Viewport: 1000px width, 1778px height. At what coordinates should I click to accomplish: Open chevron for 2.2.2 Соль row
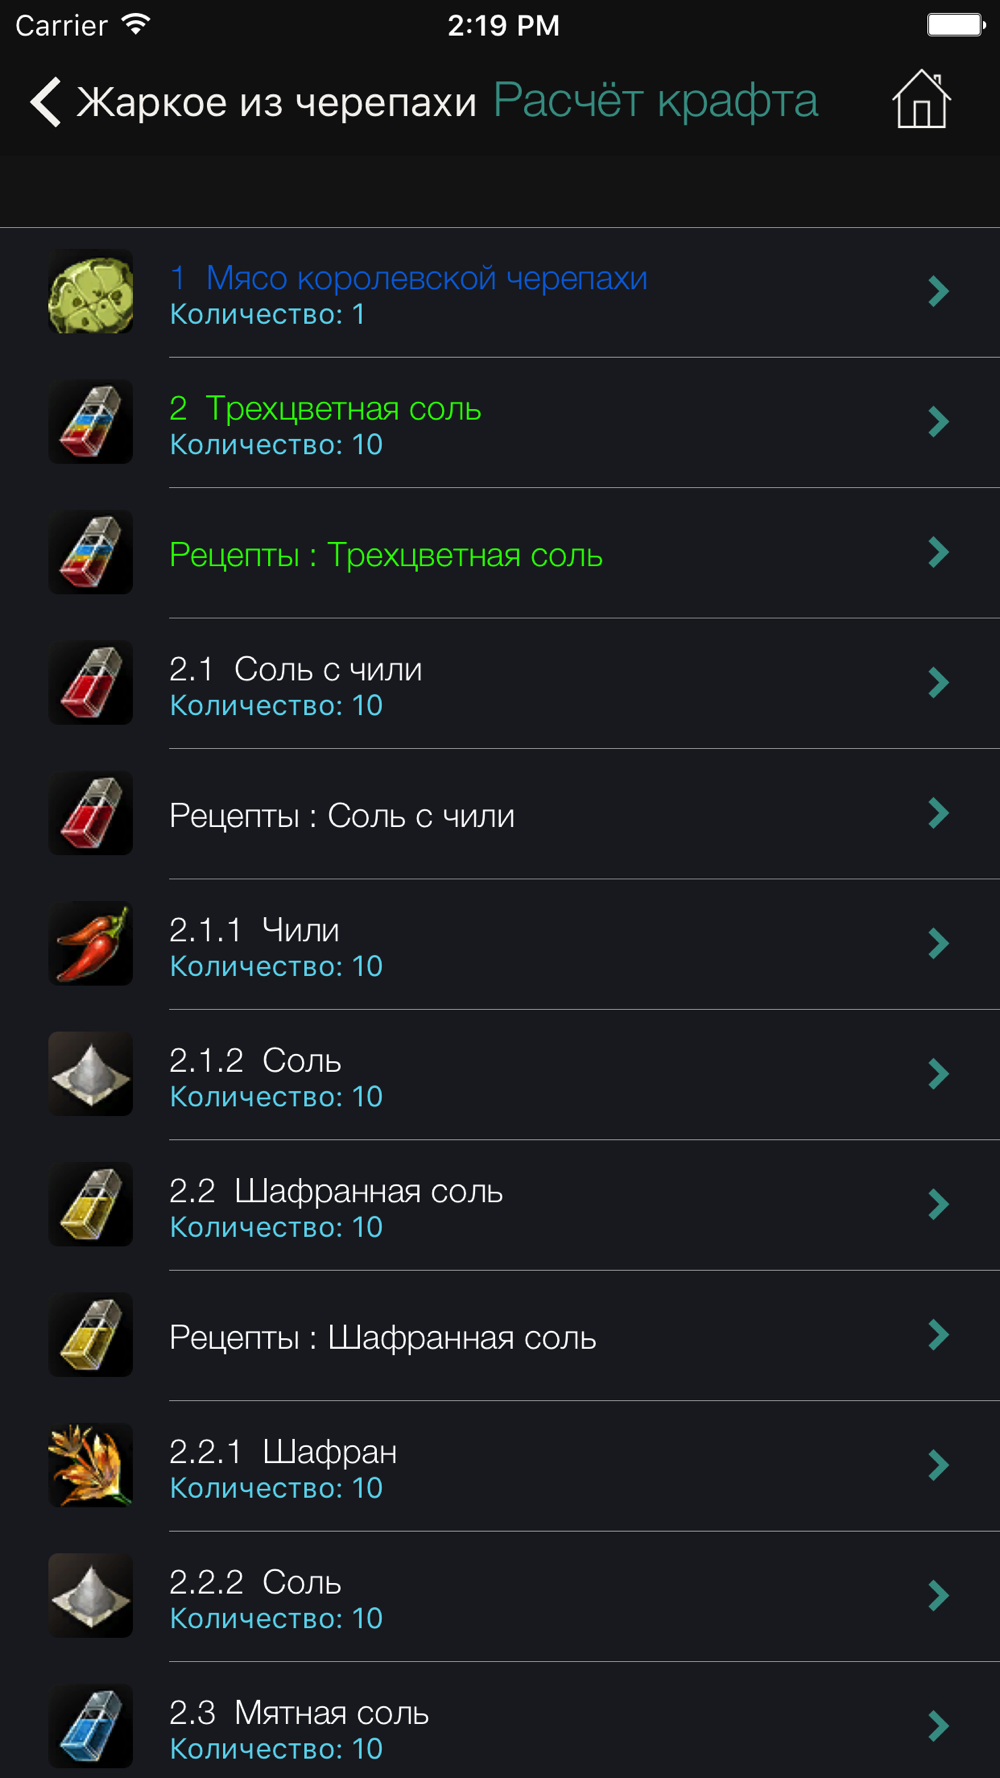pos(938,1596)
